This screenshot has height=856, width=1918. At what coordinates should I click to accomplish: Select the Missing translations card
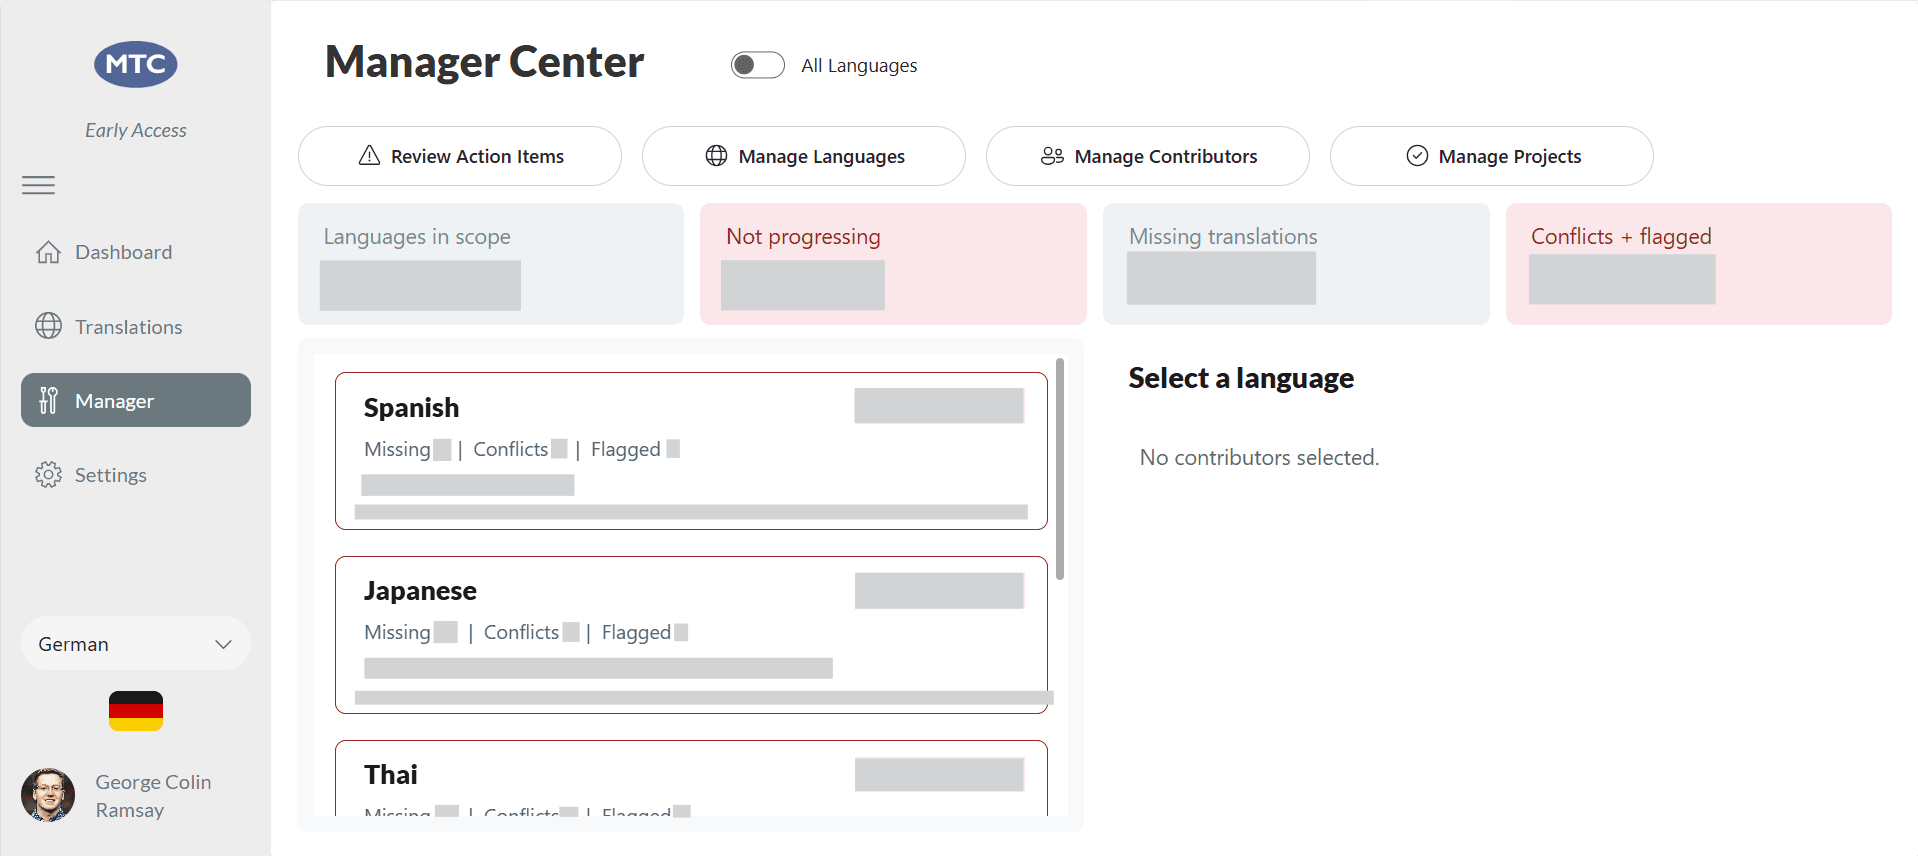(1296, 264)
